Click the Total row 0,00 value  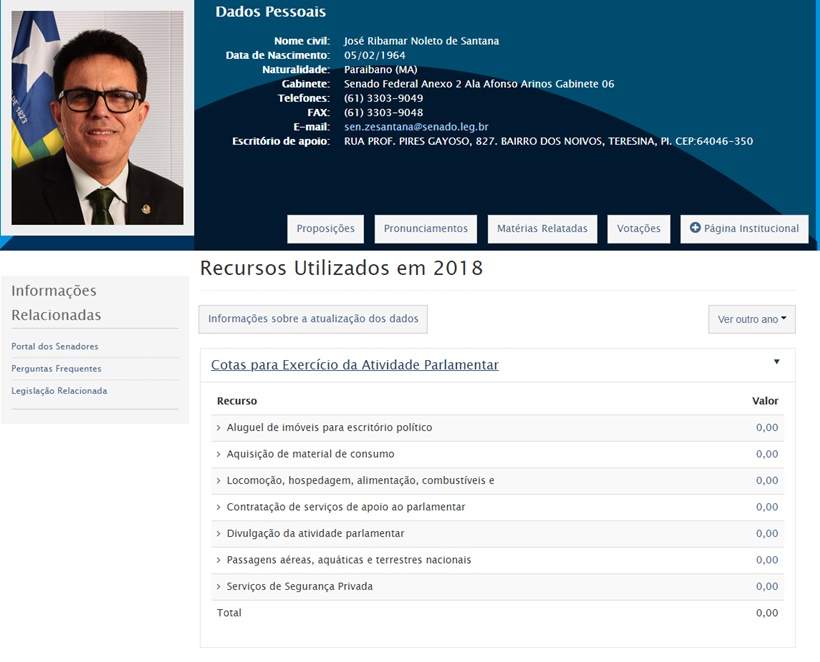[767, 613]
